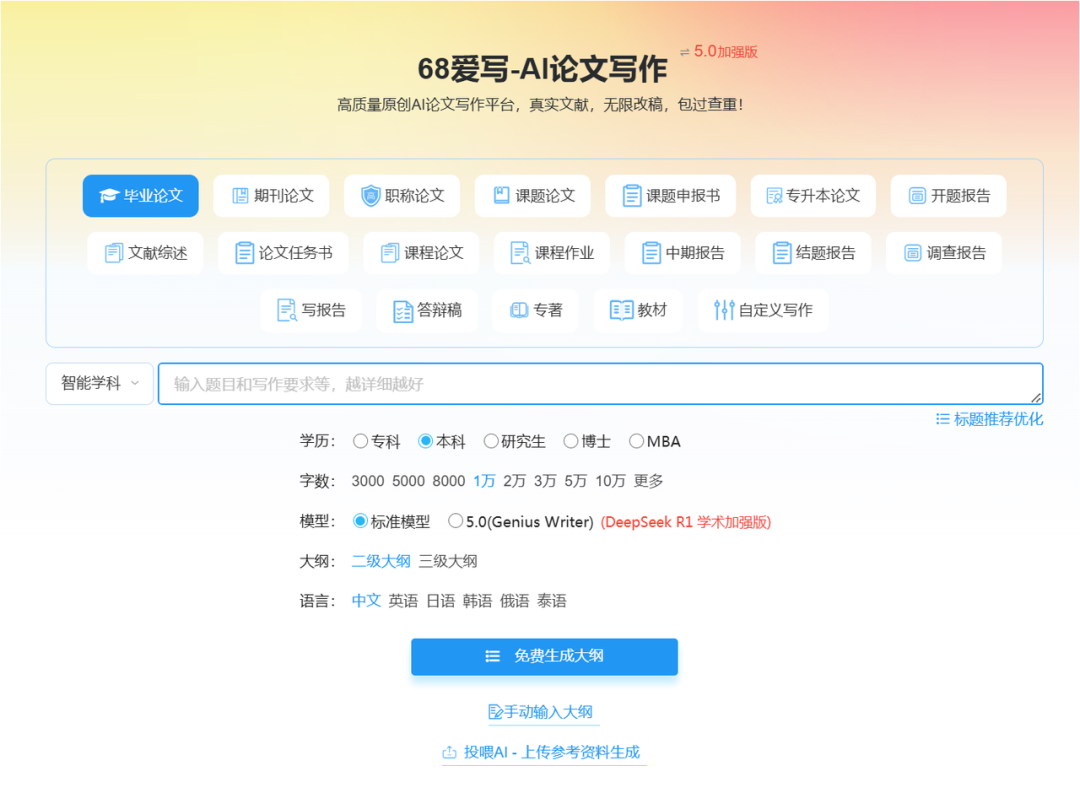The height and width of the screenshot is (793, 1080).
Task: Select the 3万 word count
Action: (545, 481)
